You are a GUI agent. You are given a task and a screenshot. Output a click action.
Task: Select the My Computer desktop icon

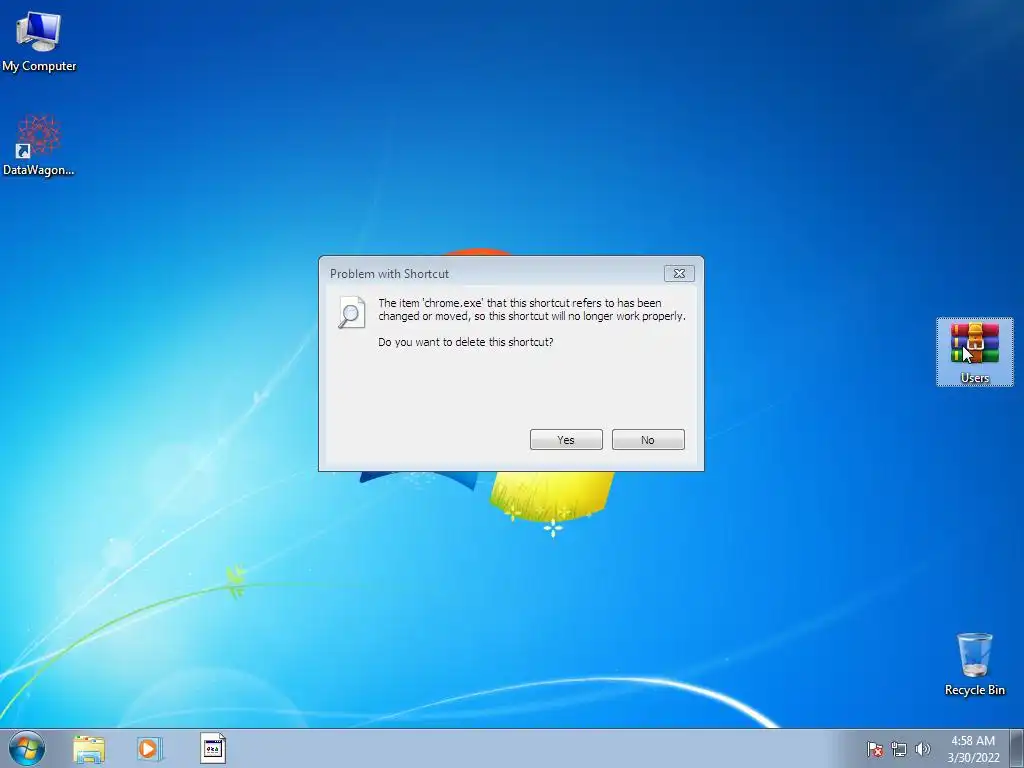click(x=39, y=42)
